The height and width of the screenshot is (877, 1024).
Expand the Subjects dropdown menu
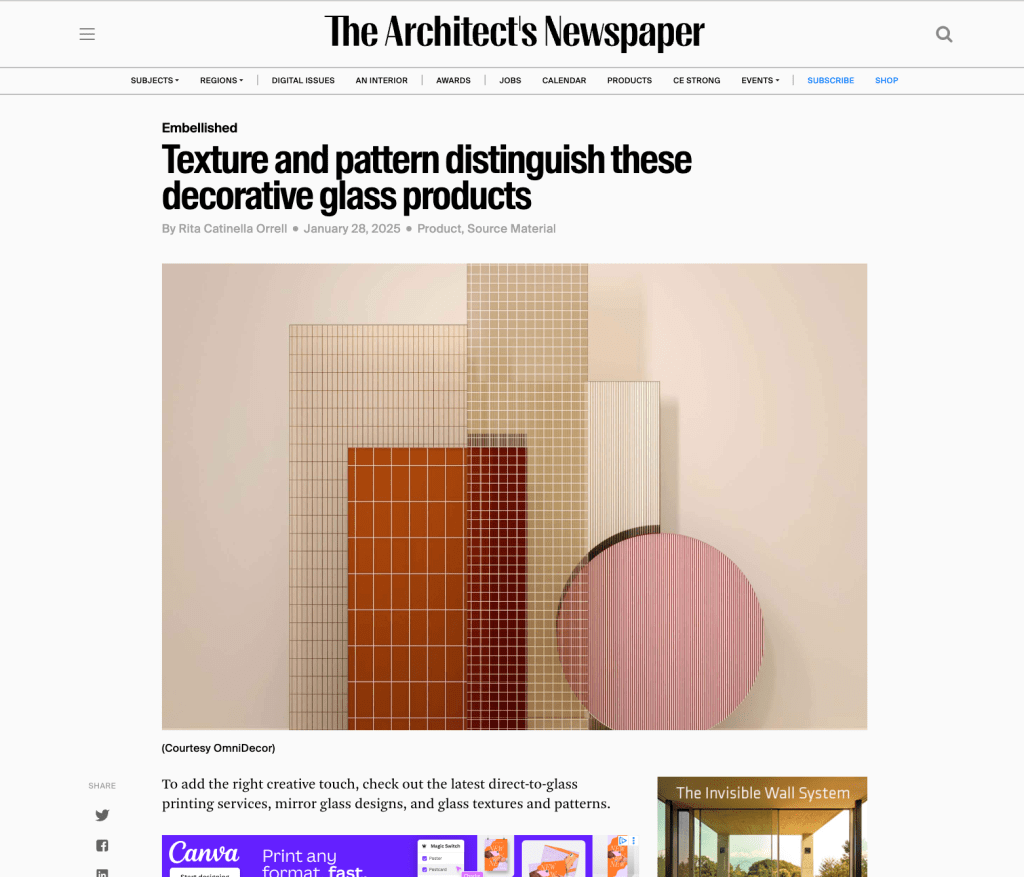click(x=154, y=80)
